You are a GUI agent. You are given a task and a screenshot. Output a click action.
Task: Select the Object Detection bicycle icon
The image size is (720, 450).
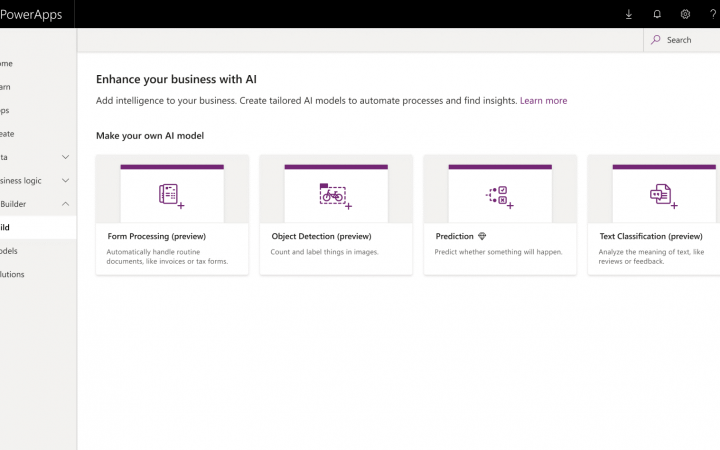click(336, 196)
